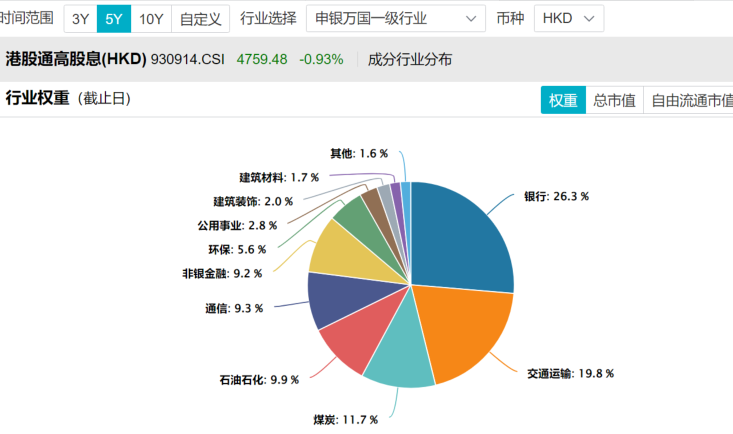Choose the 自定义 custom range option
This screenshot has width=733, height=434.
point(201,19)
